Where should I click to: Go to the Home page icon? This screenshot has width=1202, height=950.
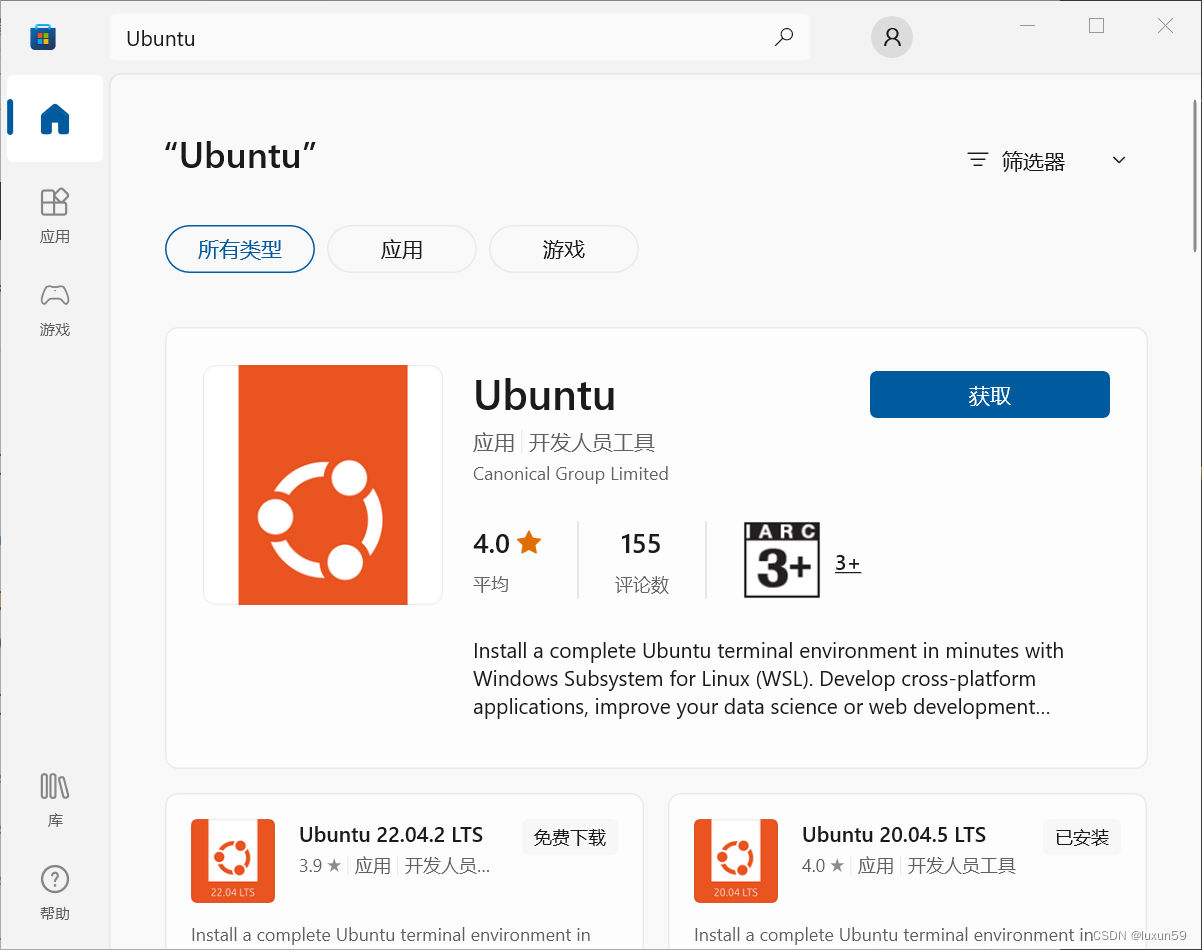(x=55, y=119)
